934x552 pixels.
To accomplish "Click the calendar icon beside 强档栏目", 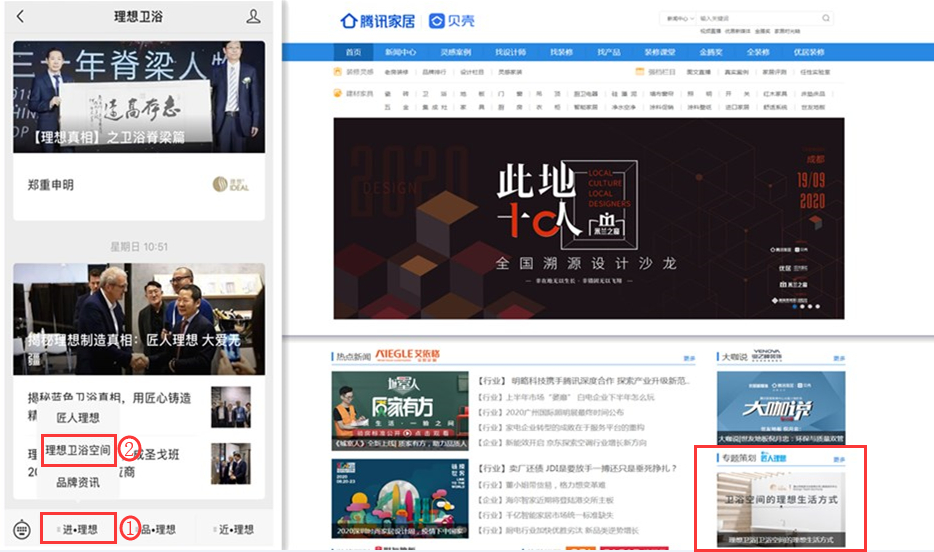I will 640,71.
